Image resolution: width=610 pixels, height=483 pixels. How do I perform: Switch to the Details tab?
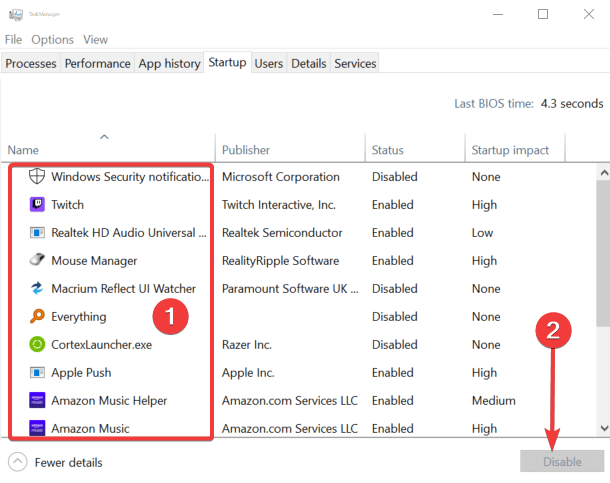[309, 63]
